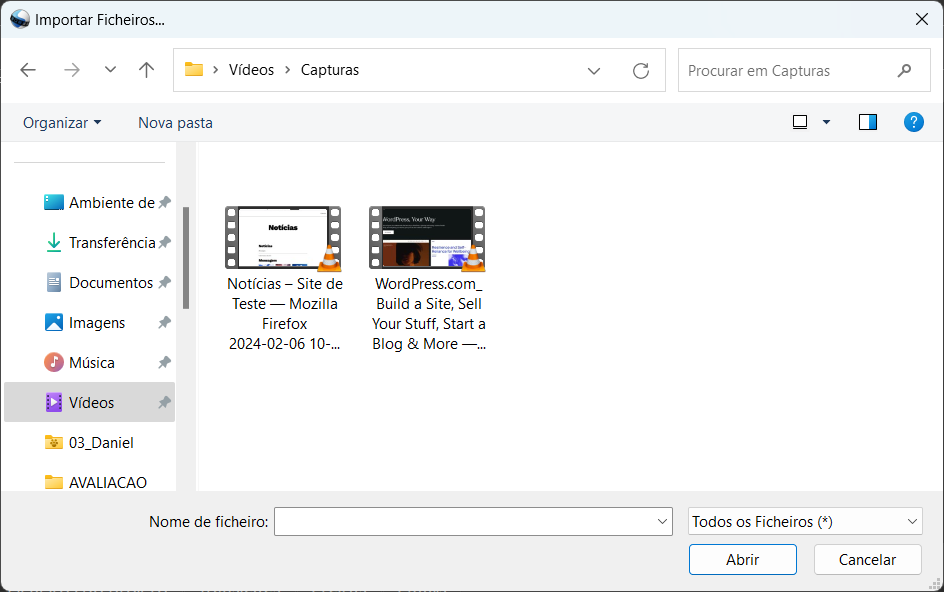Open recent locations dropdown arrow
The image size is (944, 592).
point(110,70)
